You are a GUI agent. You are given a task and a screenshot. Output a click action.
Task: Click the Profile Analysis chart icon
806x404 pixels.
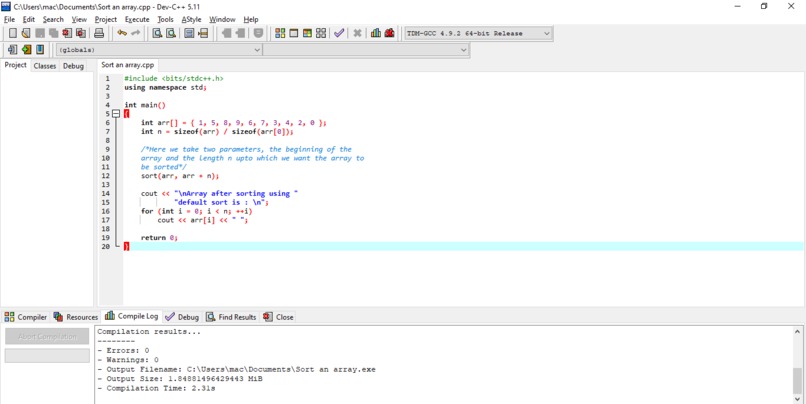pyautogui.click(x=376, y=33)
